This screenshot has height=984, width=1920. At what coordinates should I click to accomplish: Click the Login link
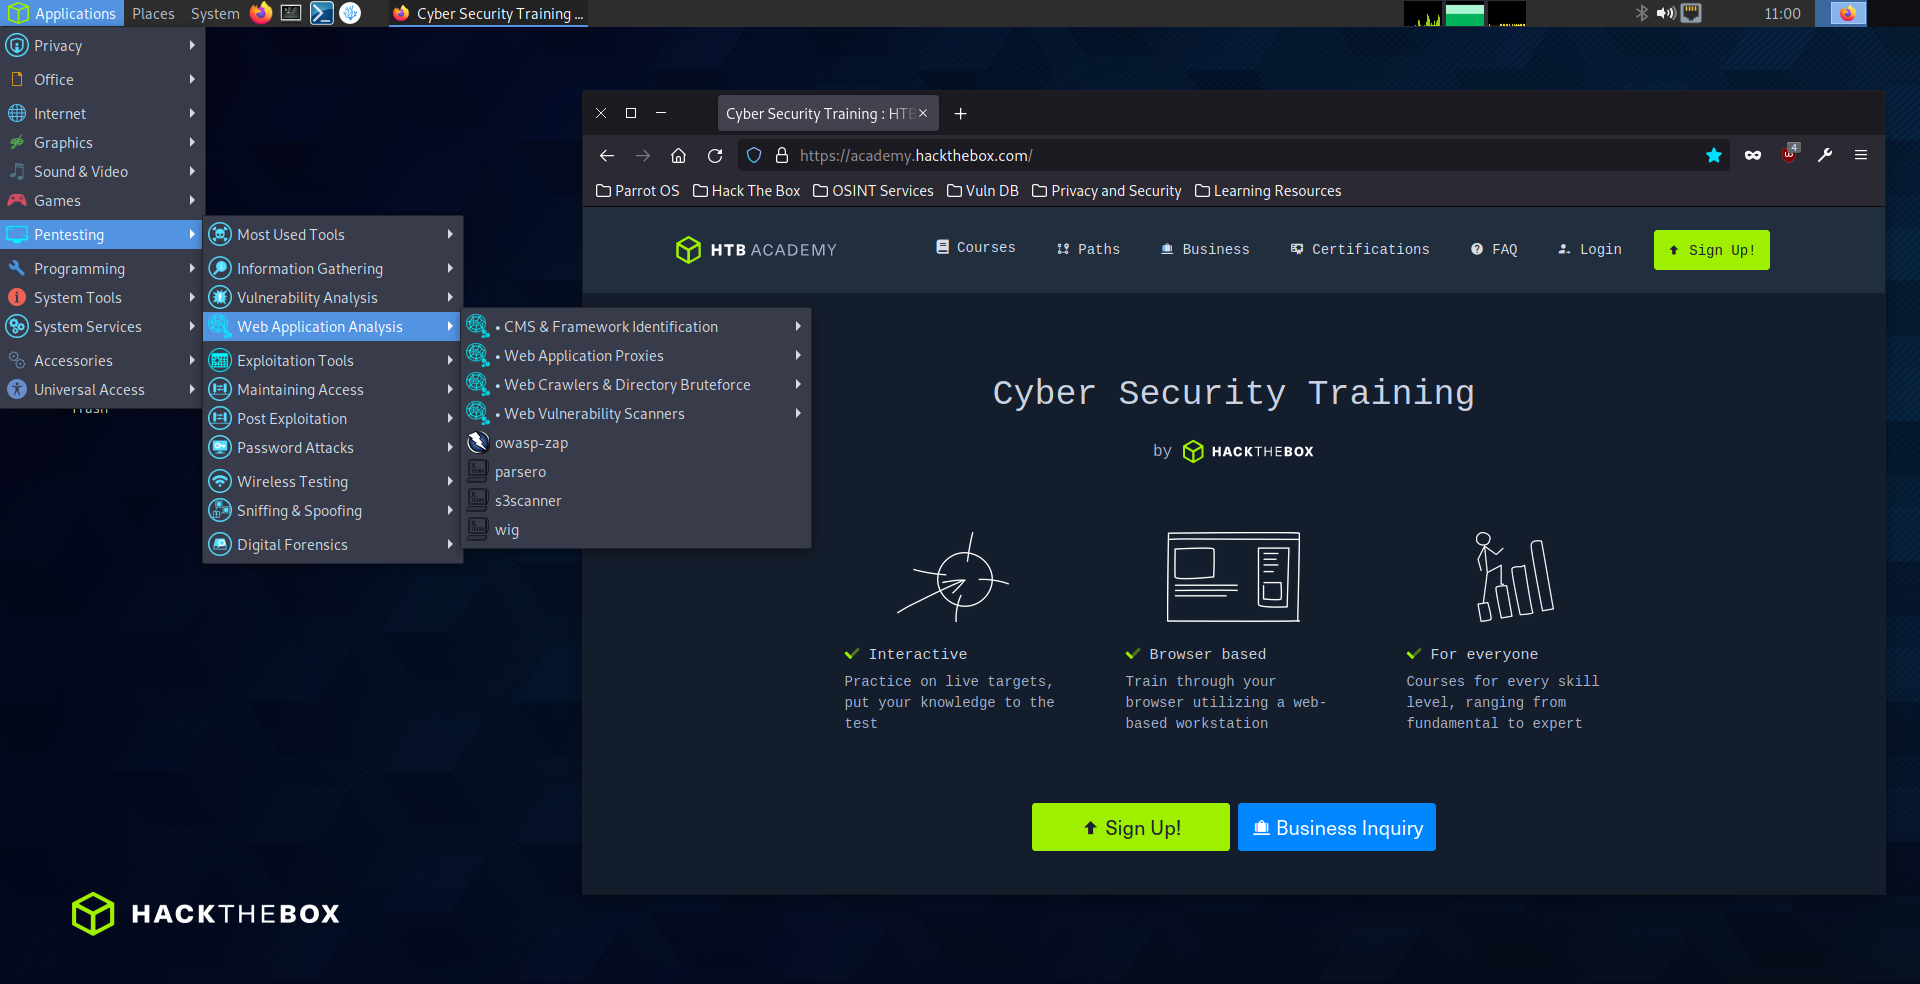[x=1590, y=249]
